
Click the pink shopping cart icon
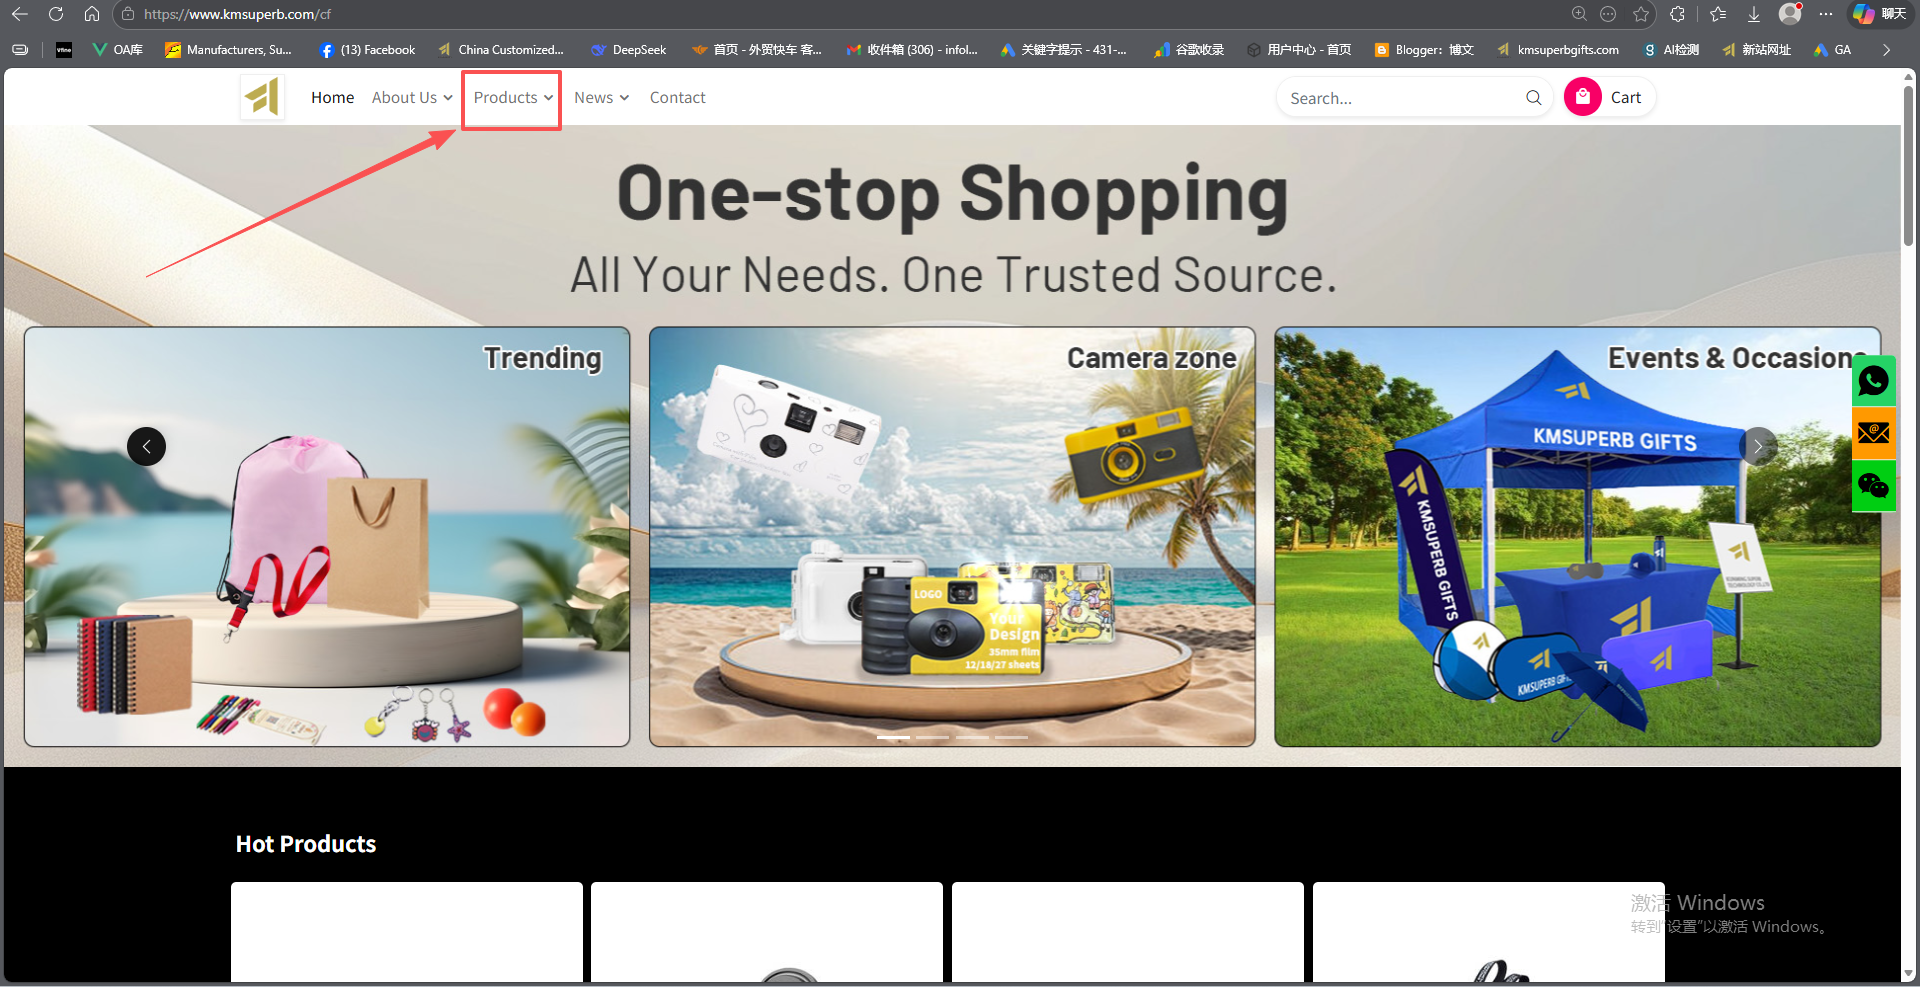(x=1582, y=97)
